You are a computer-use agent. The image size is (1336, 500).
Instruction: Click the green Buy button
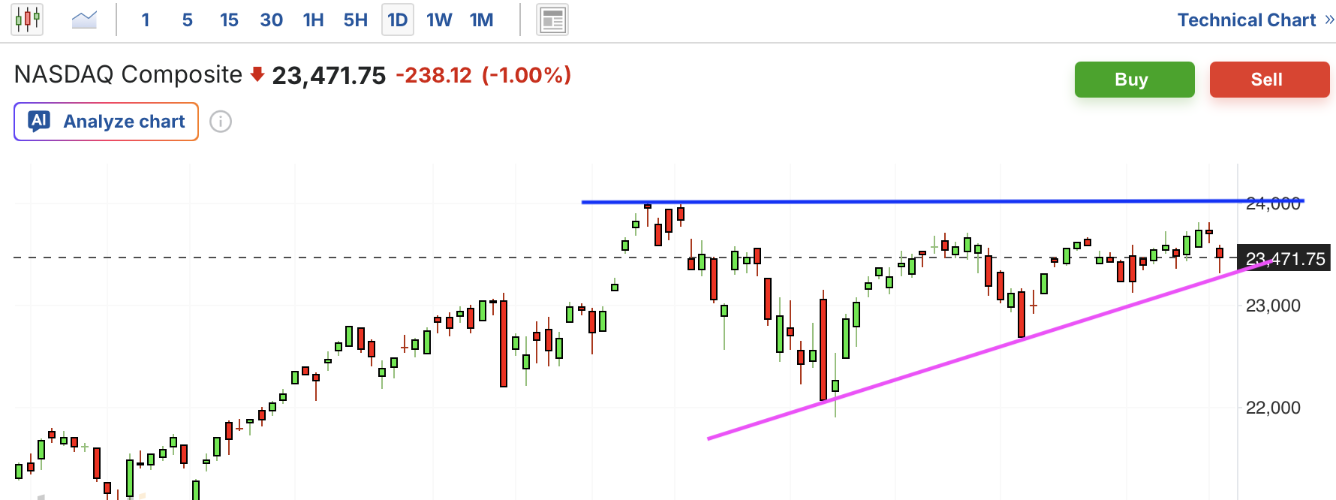point(1135,79)
